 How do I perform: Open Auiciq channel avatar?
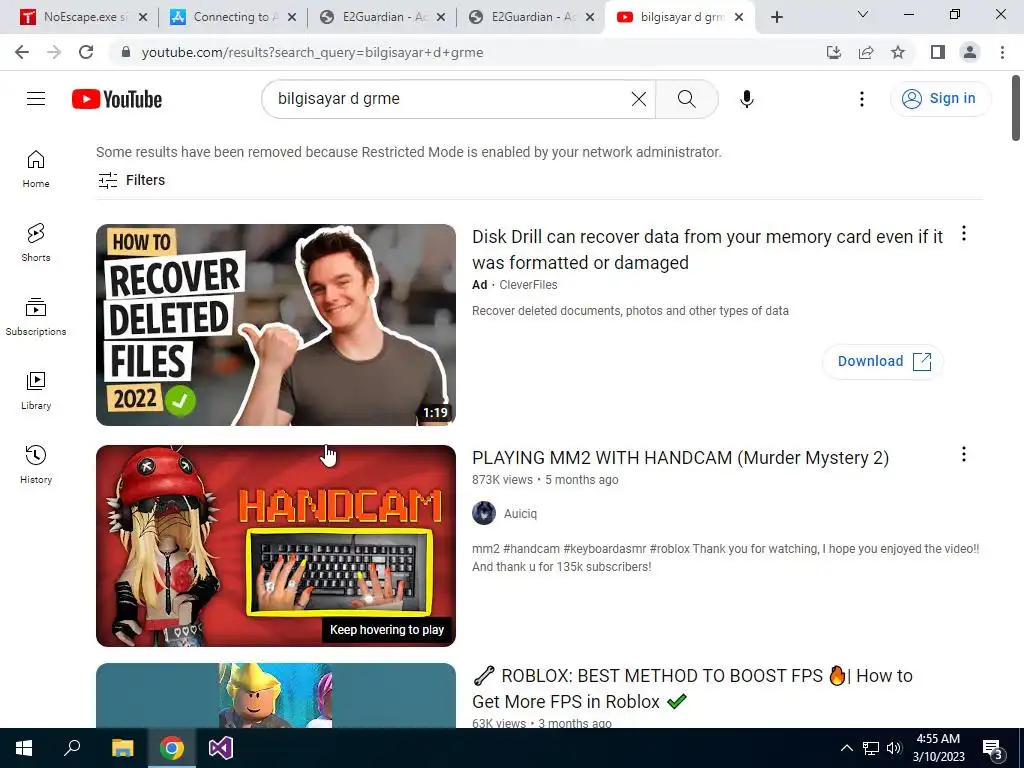[x=484, y=513]
